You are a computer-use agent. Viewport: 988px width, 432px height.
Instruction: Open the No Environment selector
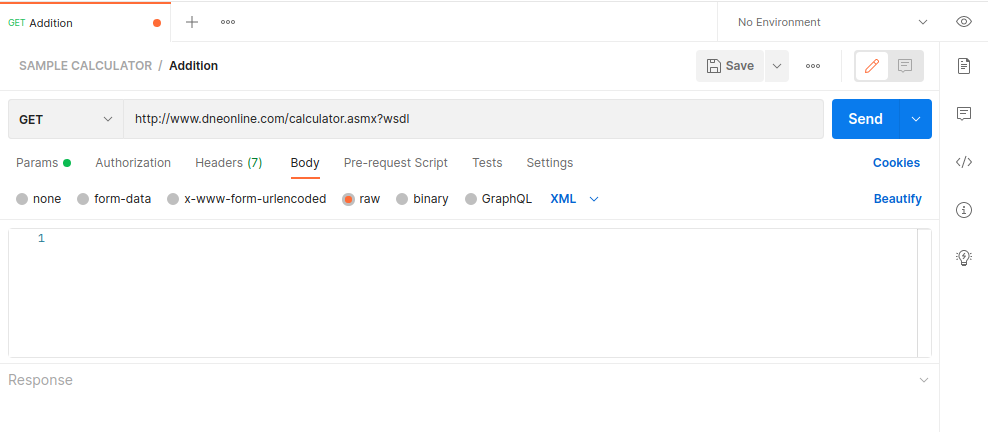[832, 22]
